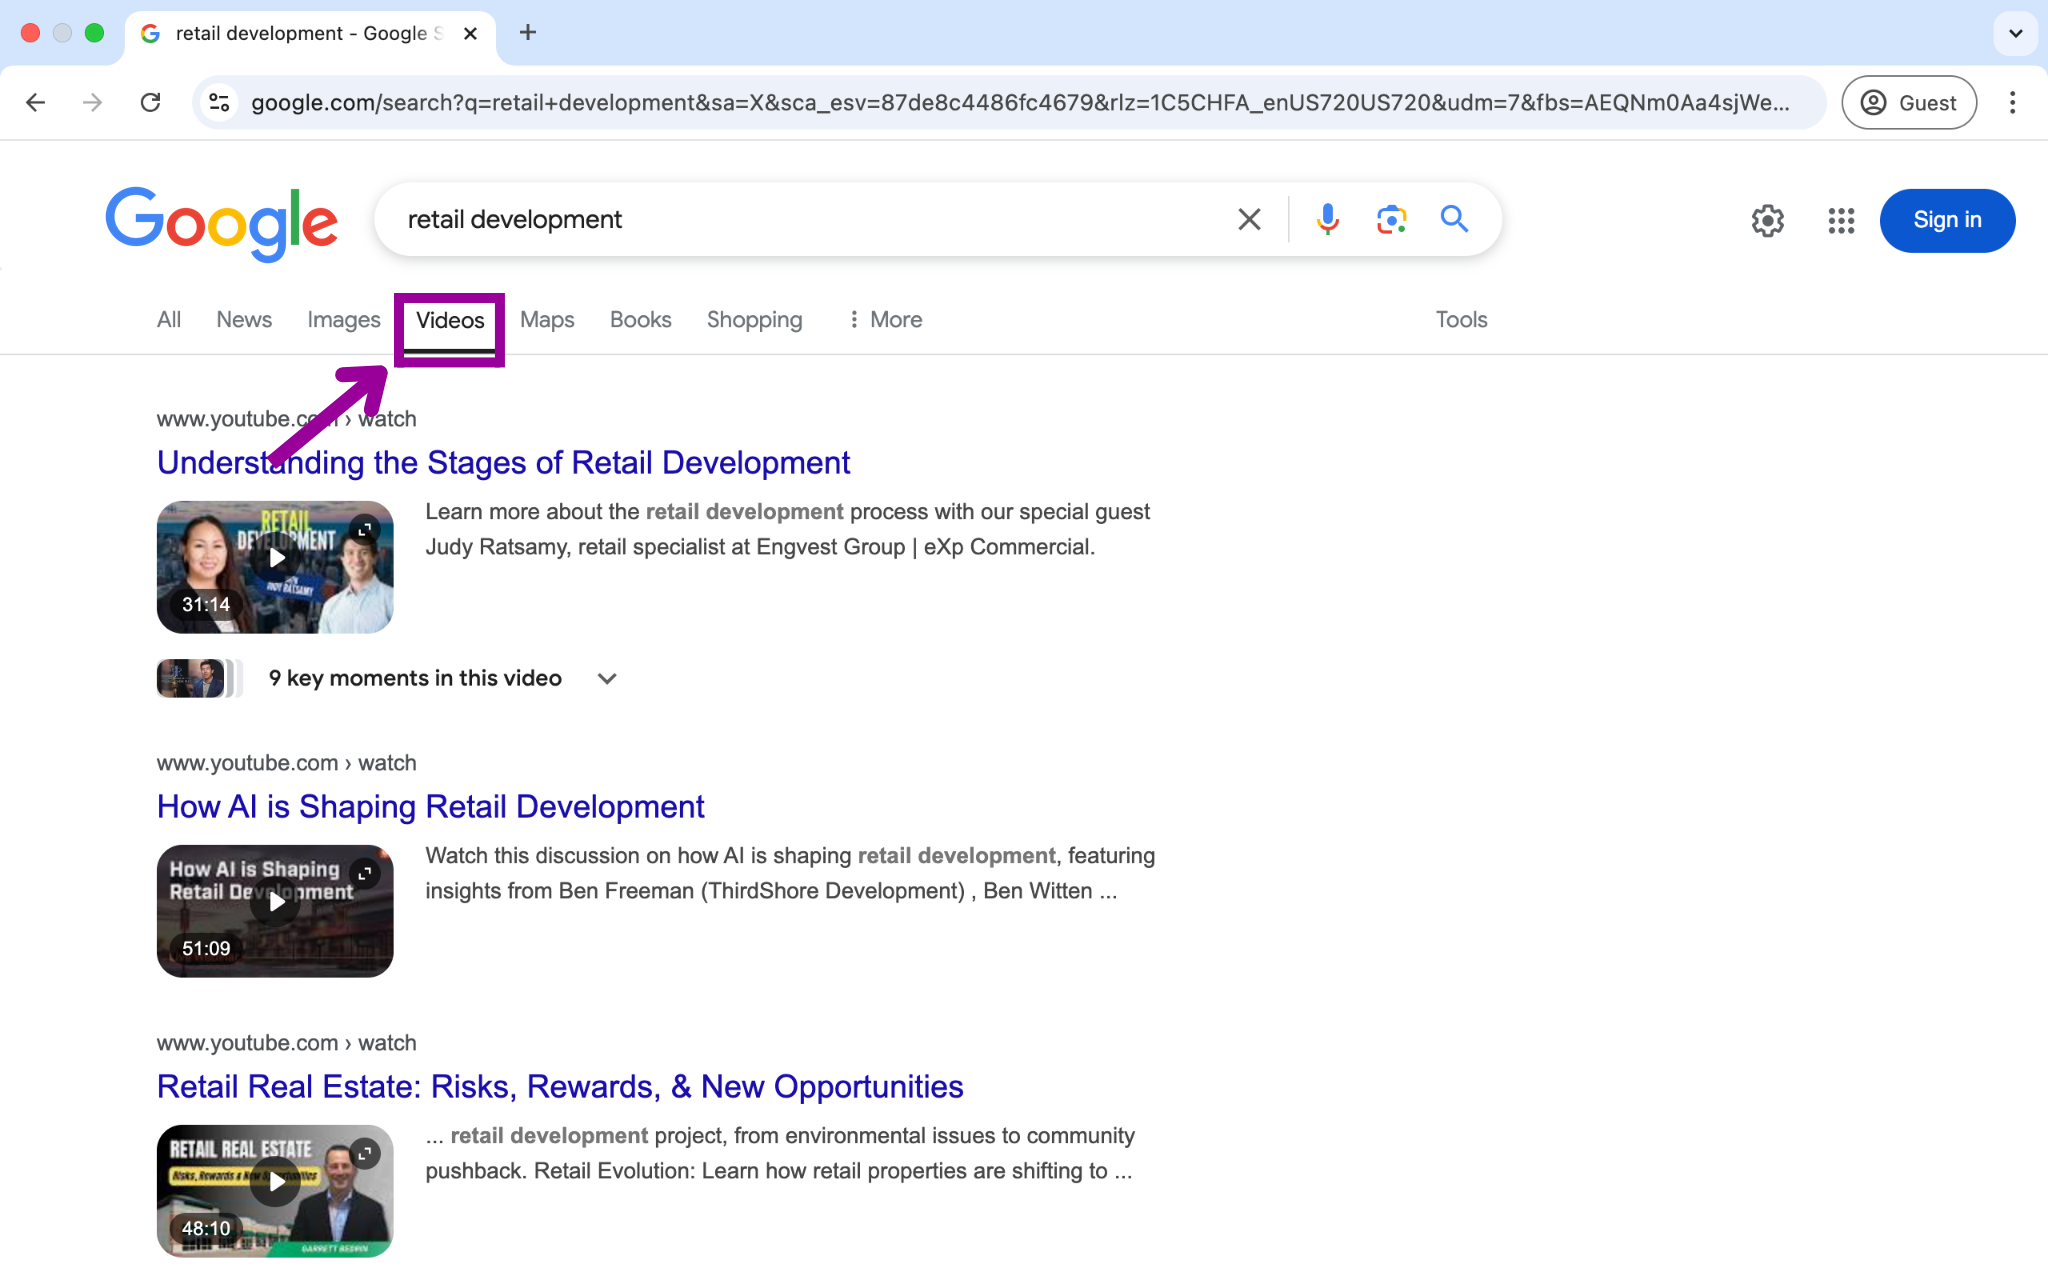Reload the current page
The height and width of the screenshot is (1280, 2048).
click(x=150, y=102)
